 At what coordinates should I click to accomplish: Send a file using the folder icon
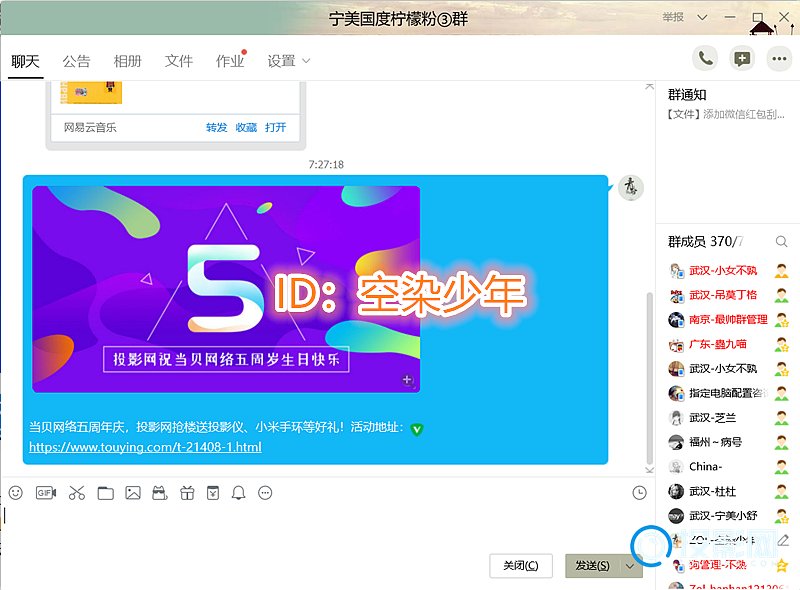click(106, 493)
